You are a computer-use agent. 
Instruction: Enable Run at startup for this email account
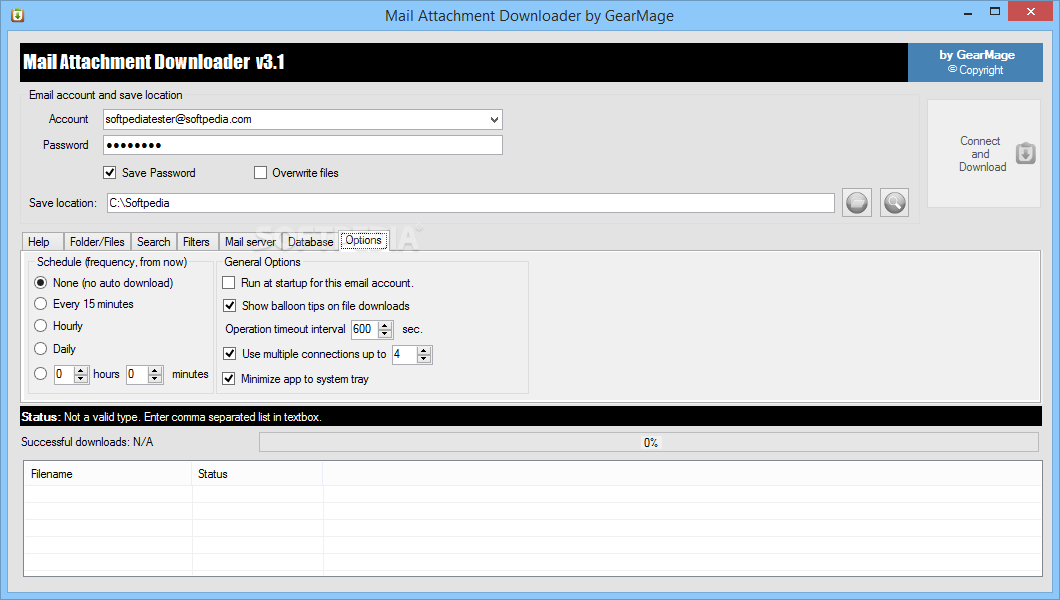point(229,283)
